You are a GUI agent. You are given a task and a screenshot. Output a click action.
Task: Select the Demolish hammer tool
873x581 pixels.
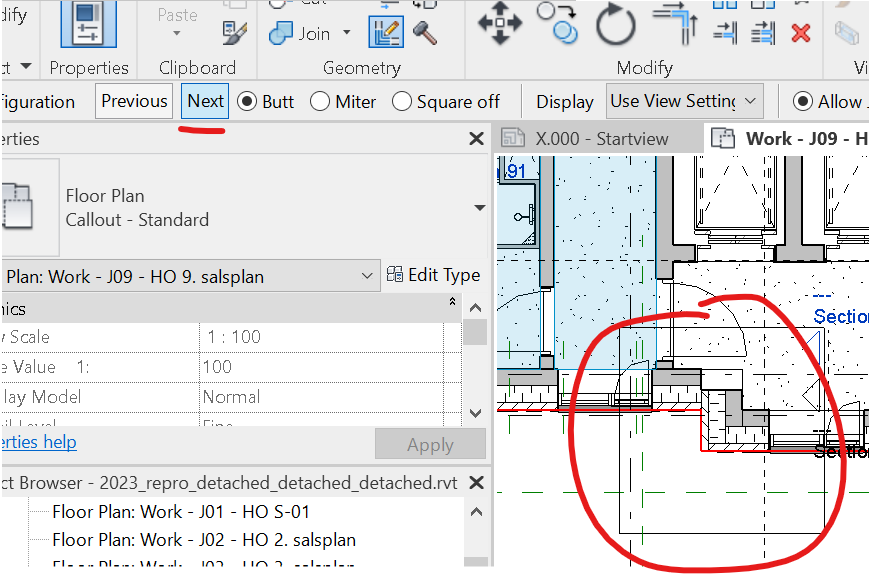point(424,32)
